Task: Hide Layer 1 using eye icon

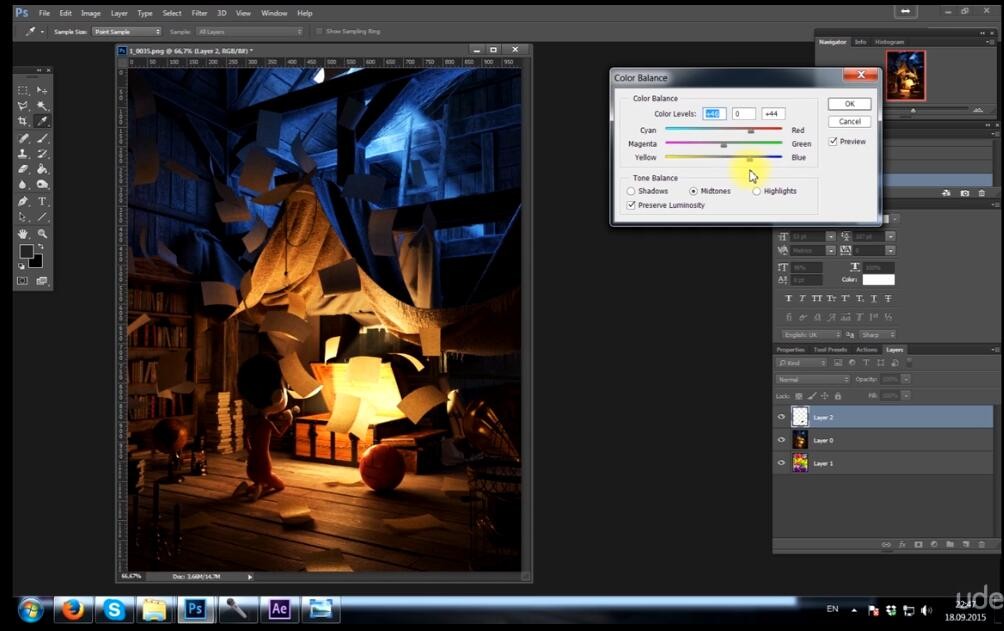Action: [x=781, y=463]
